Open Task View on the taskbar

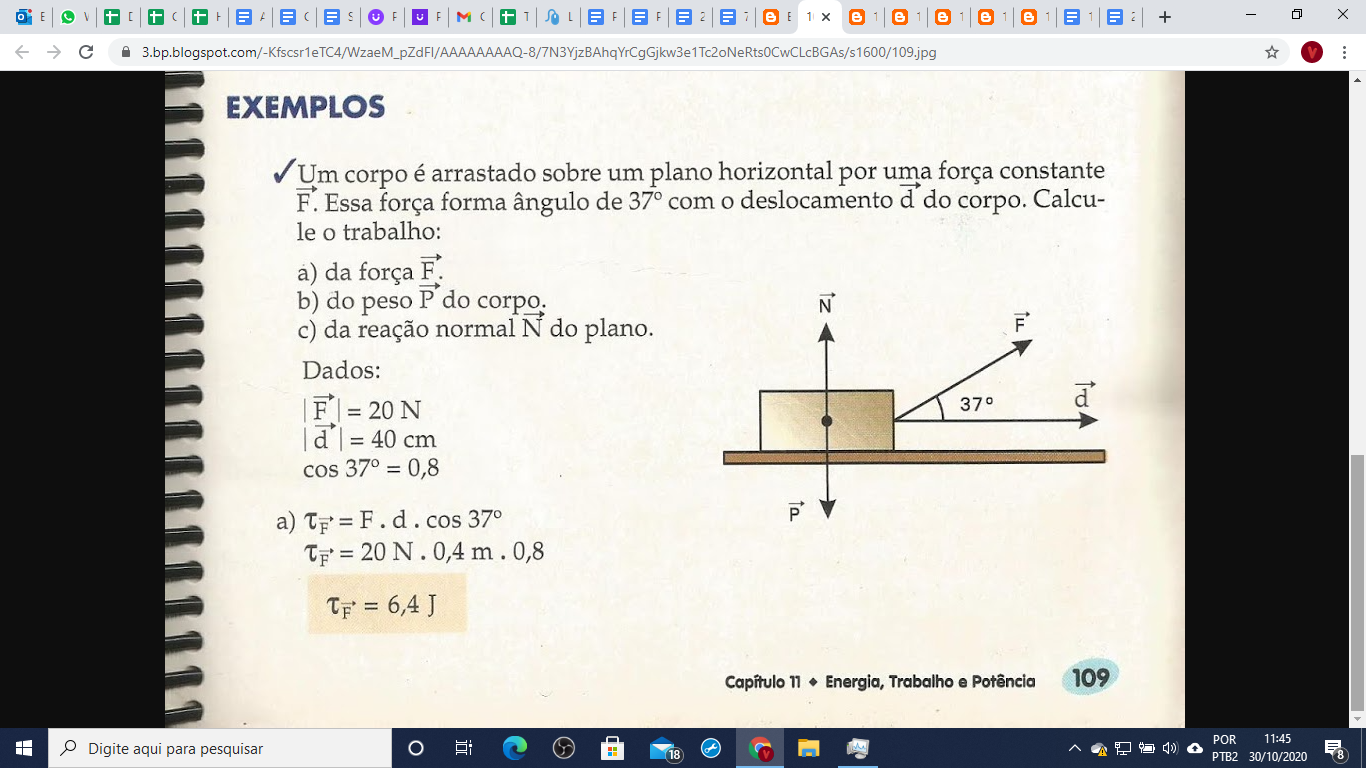pos(464,748)
